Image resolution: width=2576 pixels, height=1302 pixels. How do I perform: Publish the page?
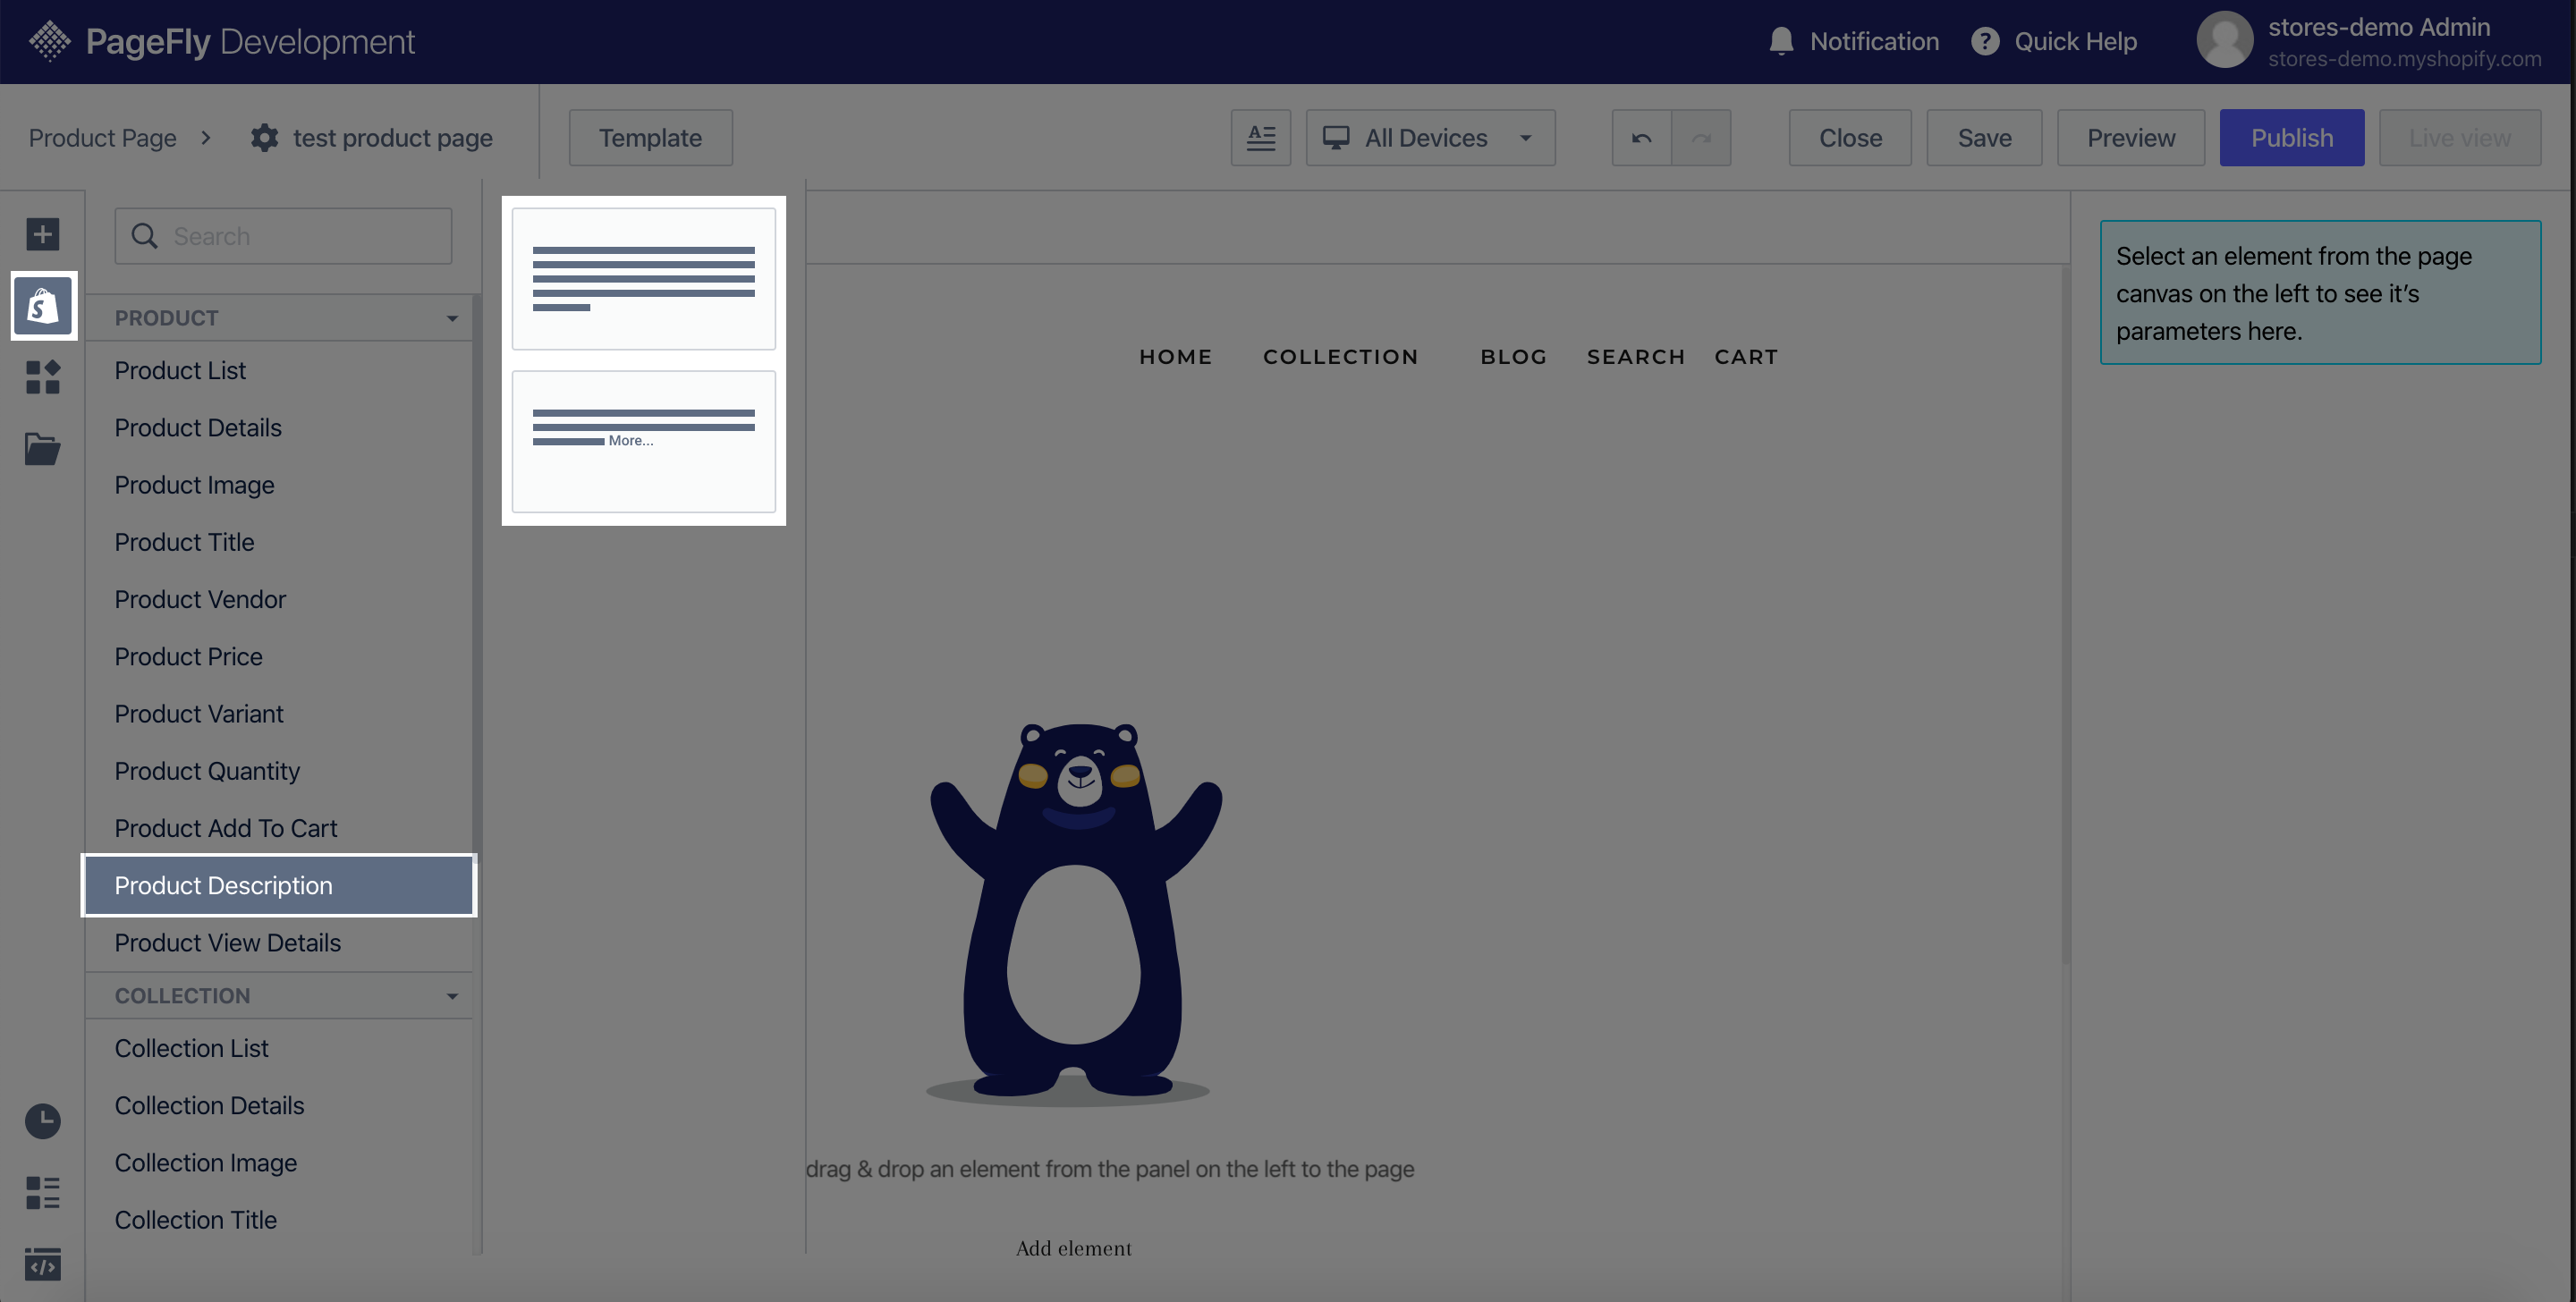point(2292,137)
